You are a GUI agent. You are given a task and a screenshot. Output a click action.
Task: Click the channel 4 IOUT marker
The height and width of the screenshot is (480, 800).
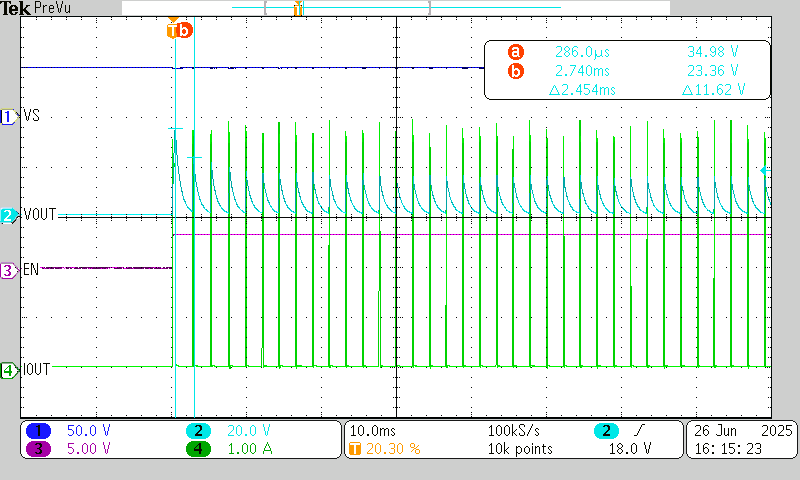(9, 370)
